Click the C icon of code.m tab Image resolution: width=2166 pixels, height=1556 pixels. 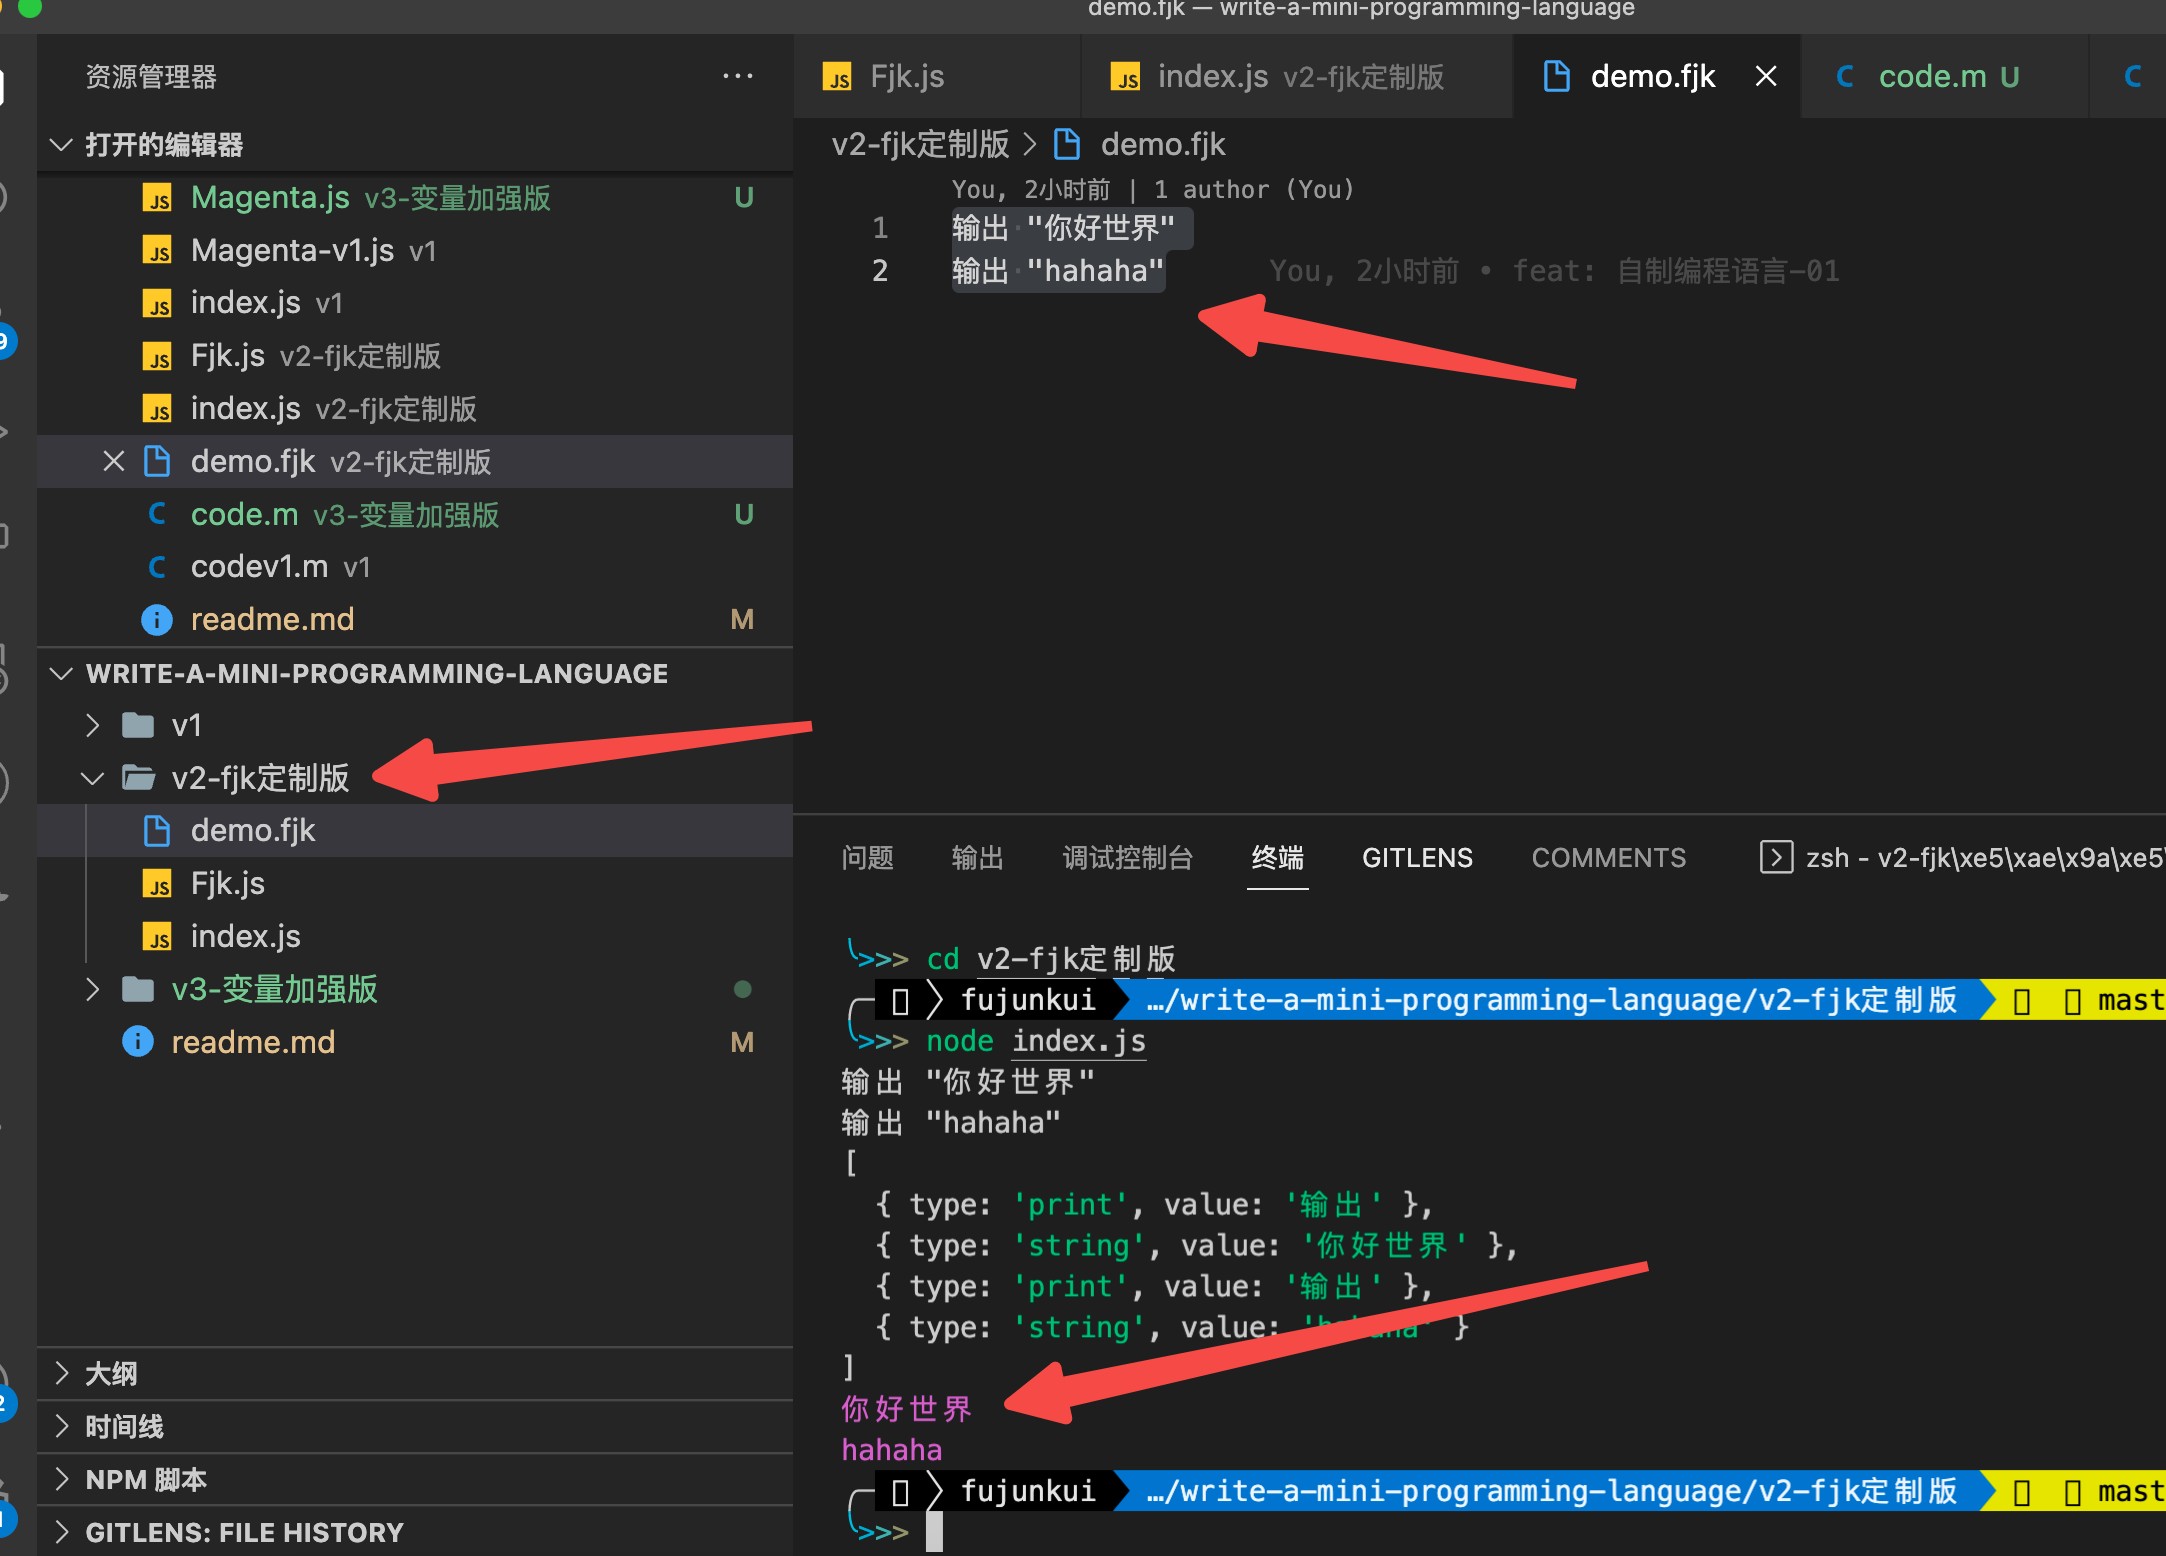pyautogui.click(x=1845, y=76)
